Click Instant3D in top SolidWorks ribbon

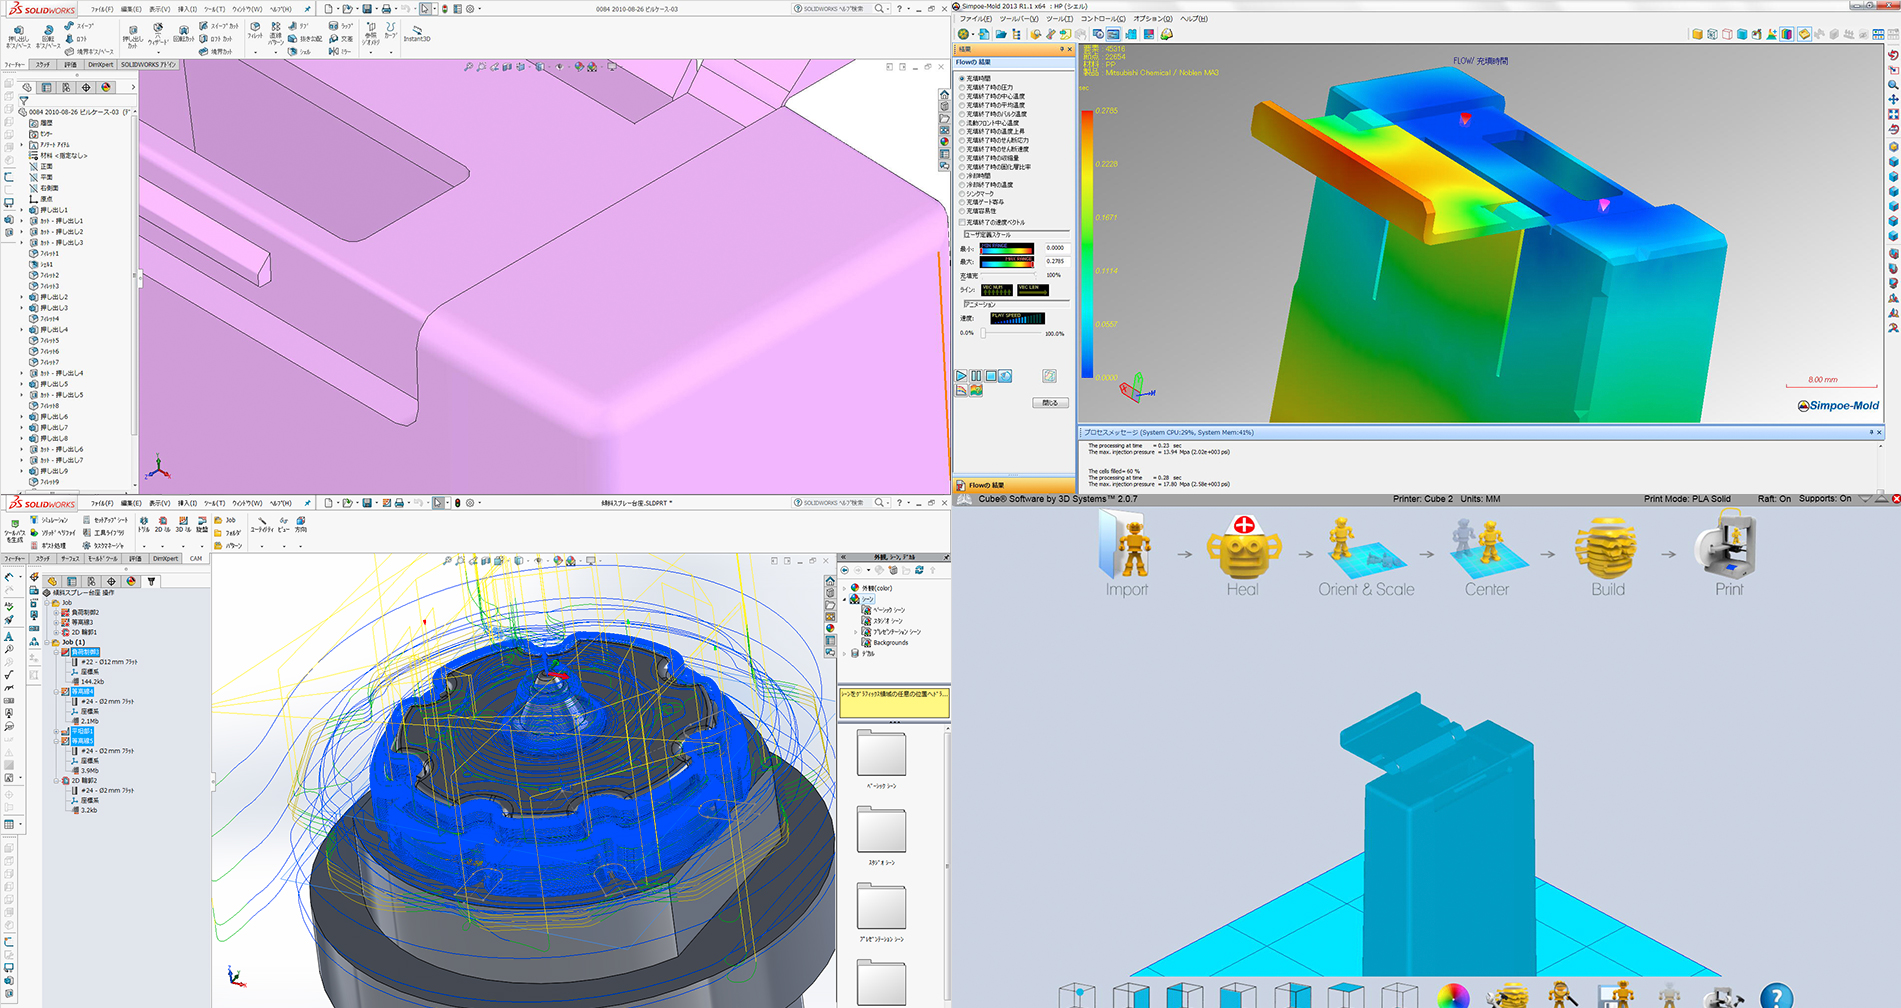coord(417,33)
